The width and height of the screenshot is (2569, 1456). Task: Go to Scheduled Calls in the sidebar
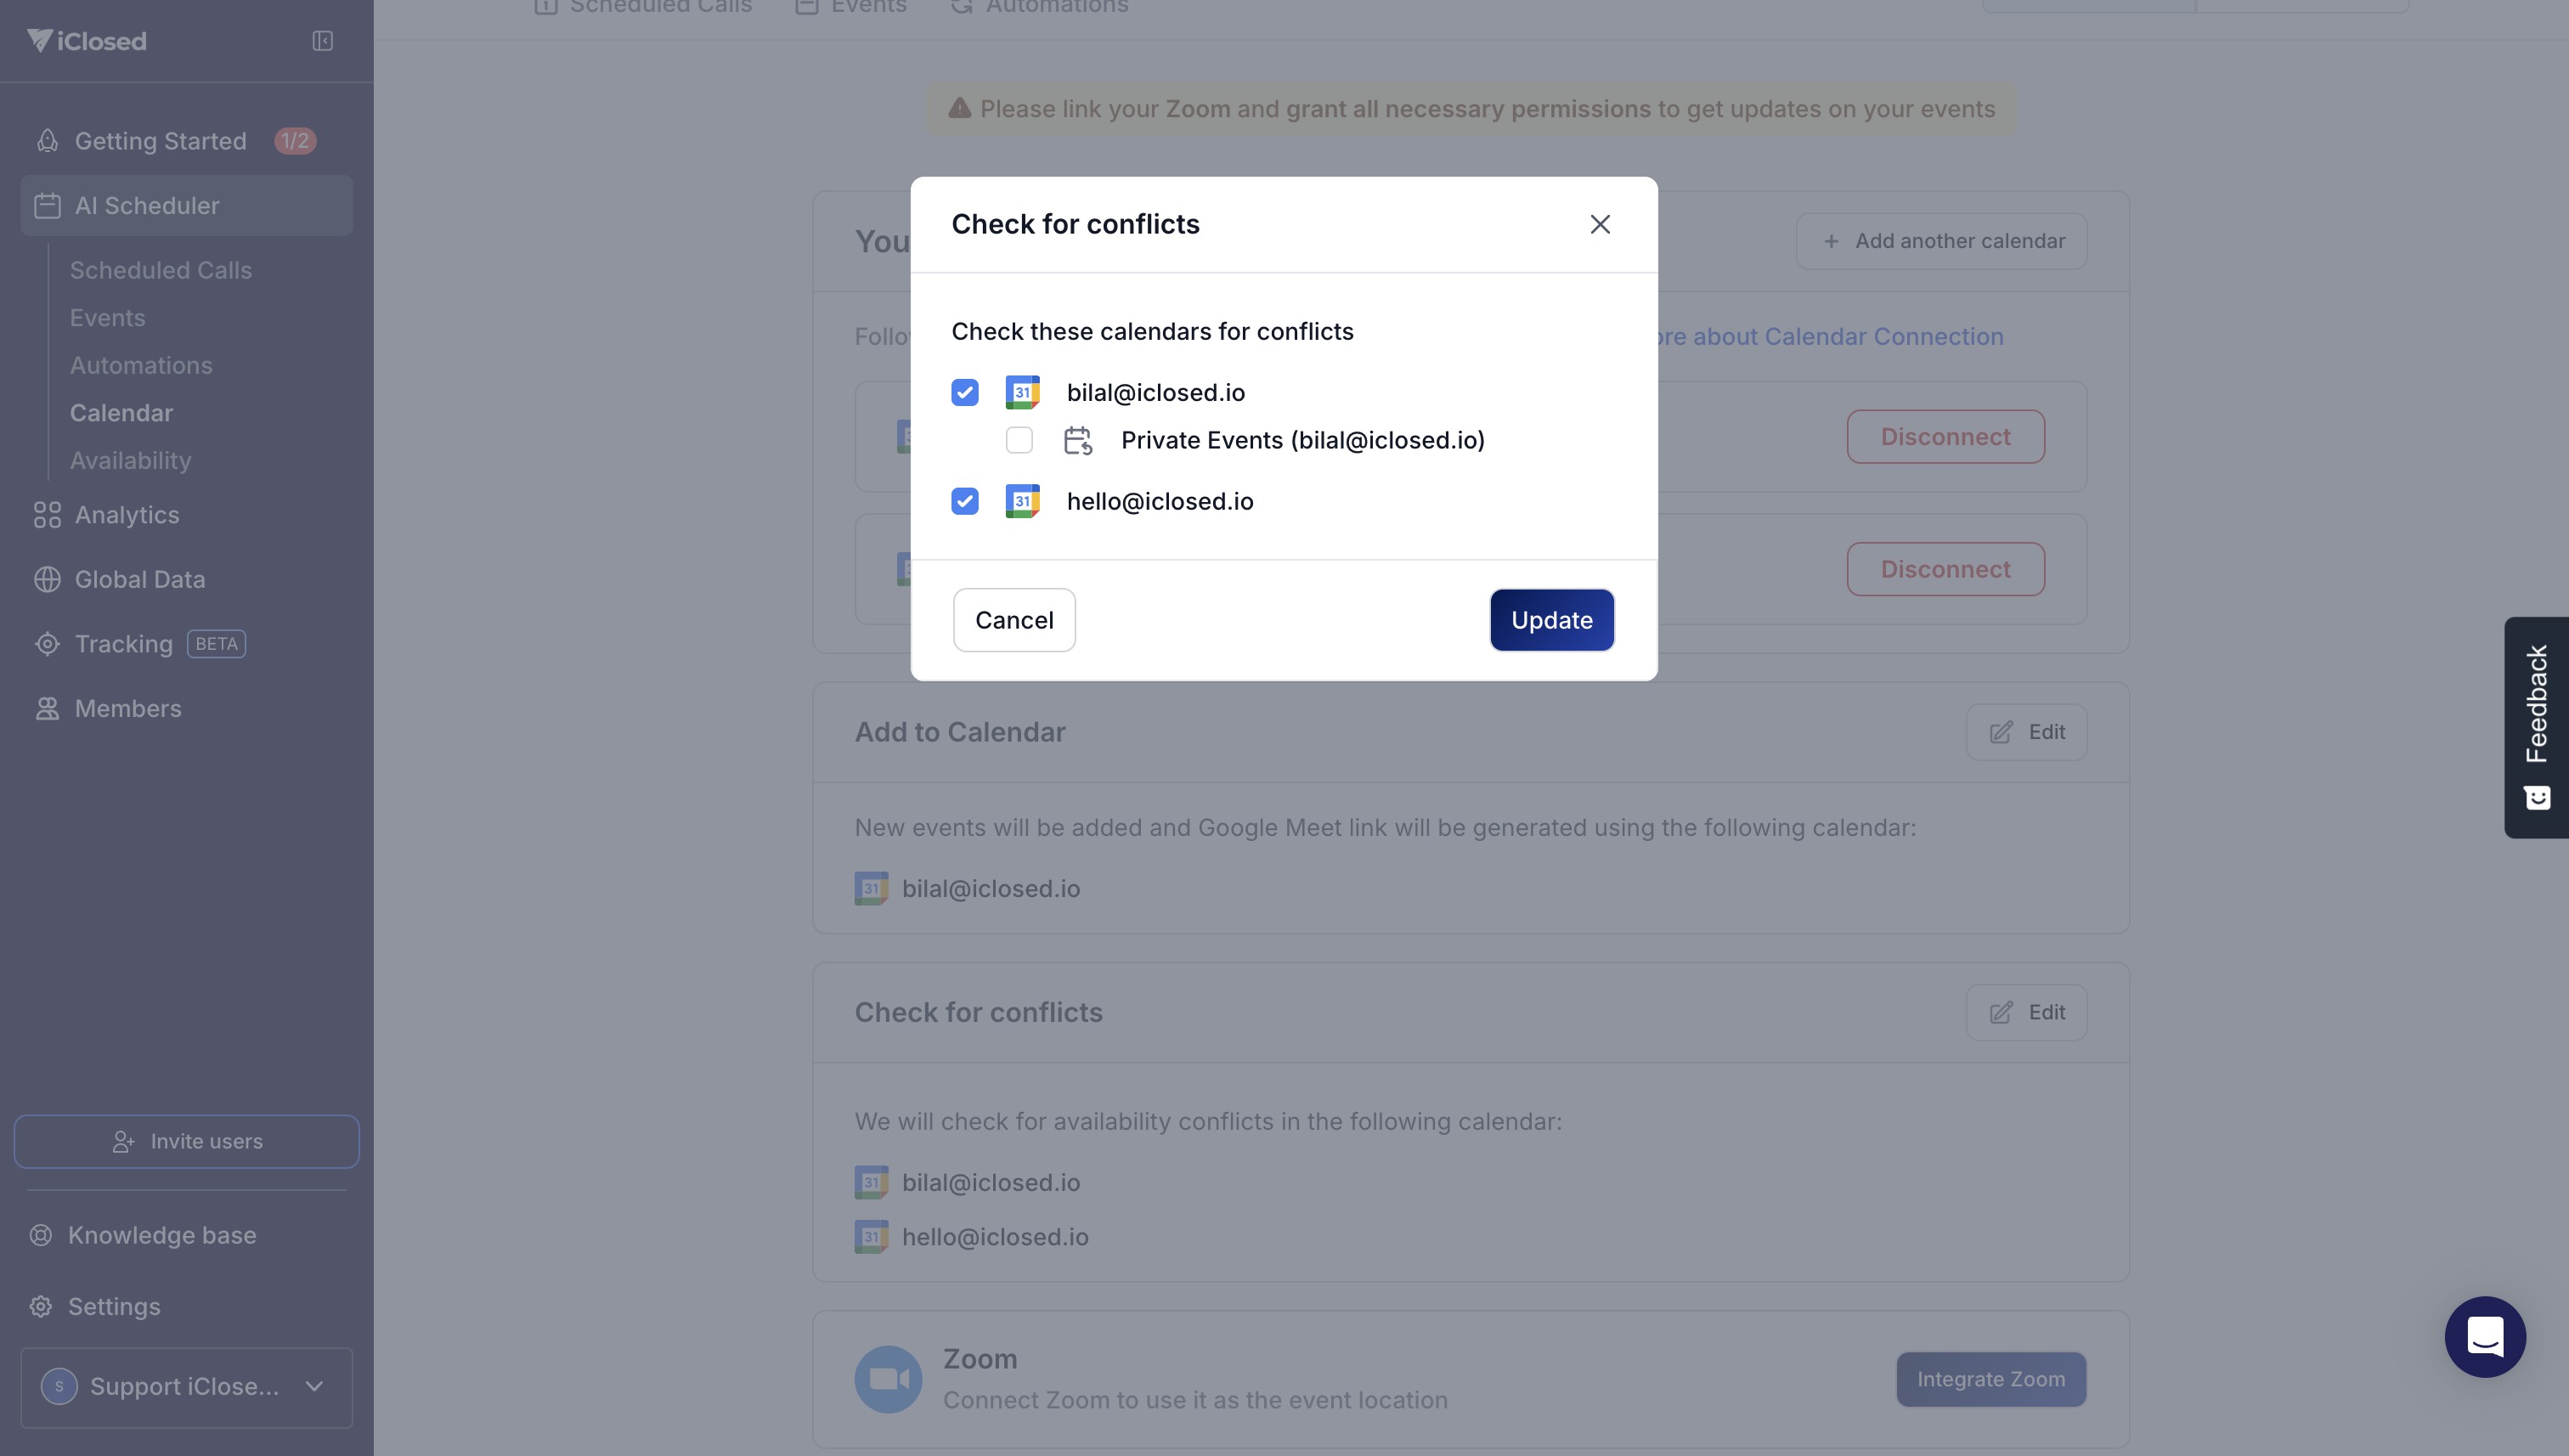pos(160,270)
